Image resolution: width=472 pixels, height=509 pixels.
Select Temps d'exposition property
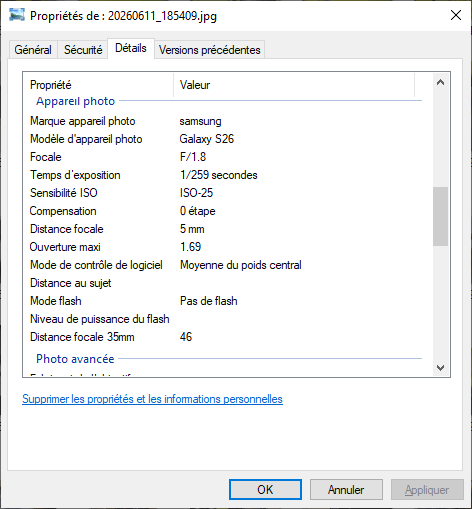(x=75, y=175)
